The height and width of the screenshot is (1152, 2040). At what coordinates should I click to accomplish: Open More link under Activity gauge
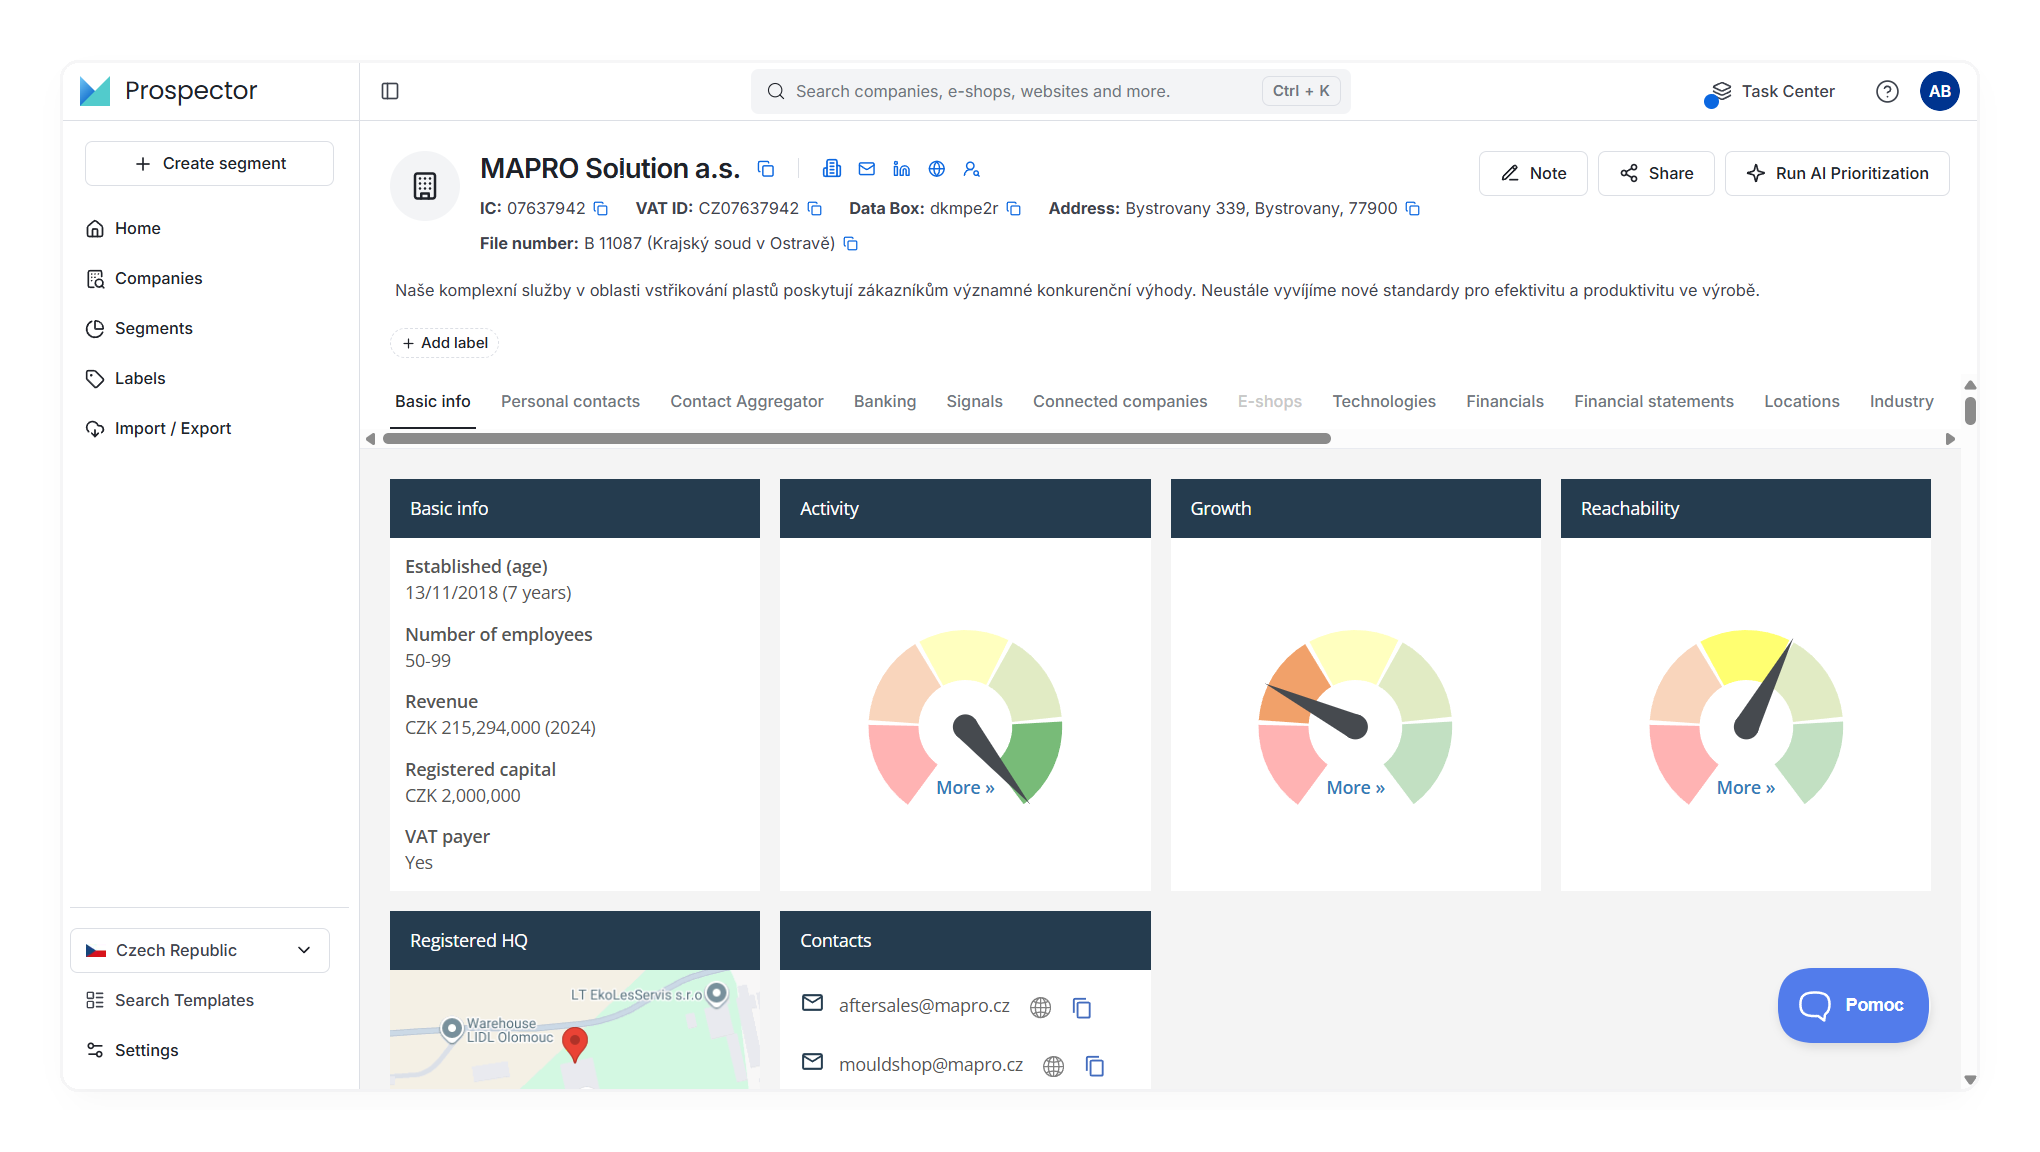point(965,788)
